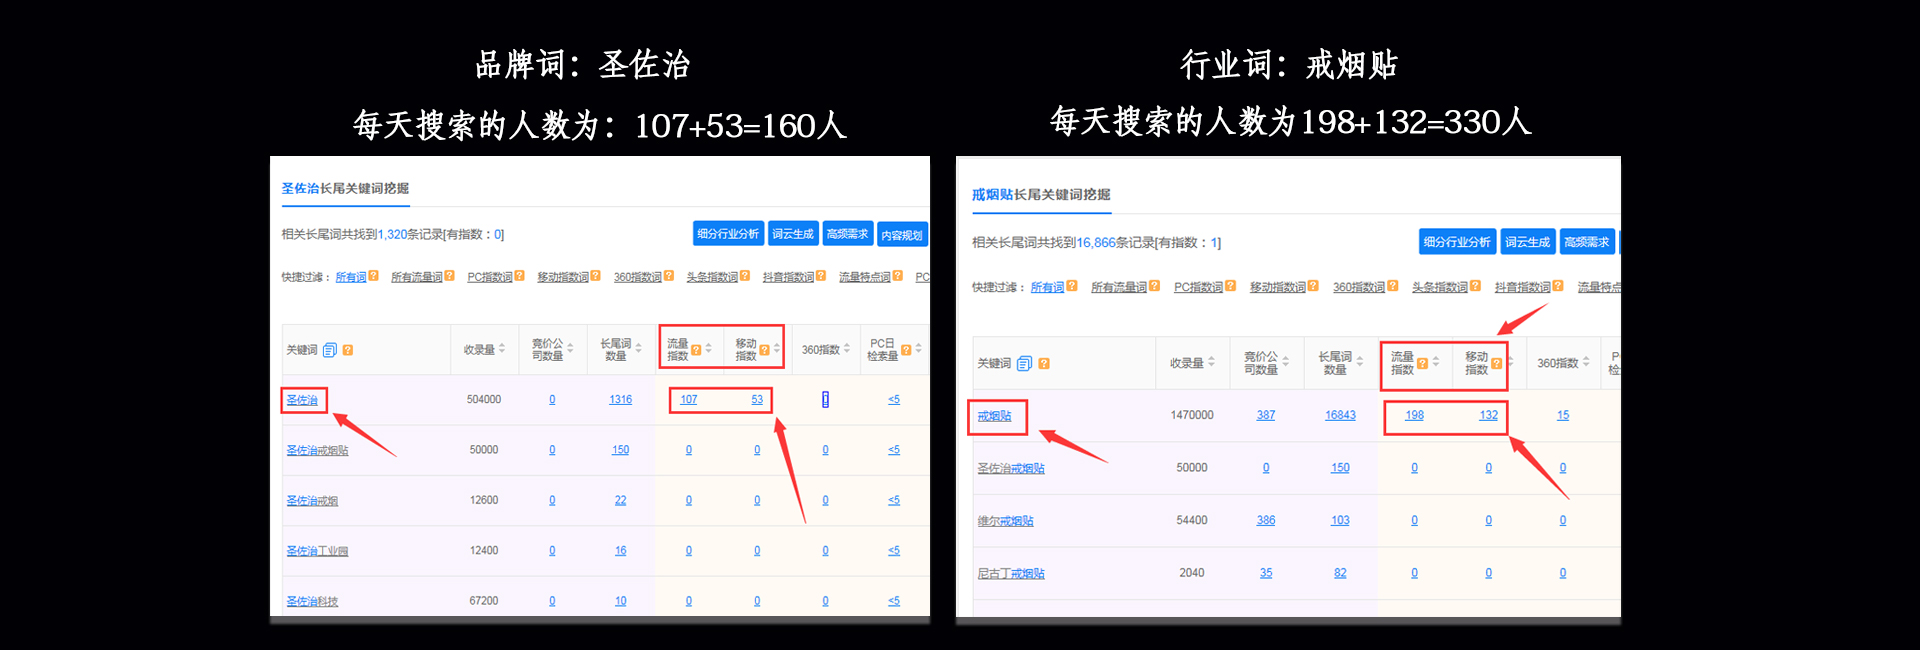Click help icon after 头条指数词 in 戒烟贴 panel

[1474, 286]
